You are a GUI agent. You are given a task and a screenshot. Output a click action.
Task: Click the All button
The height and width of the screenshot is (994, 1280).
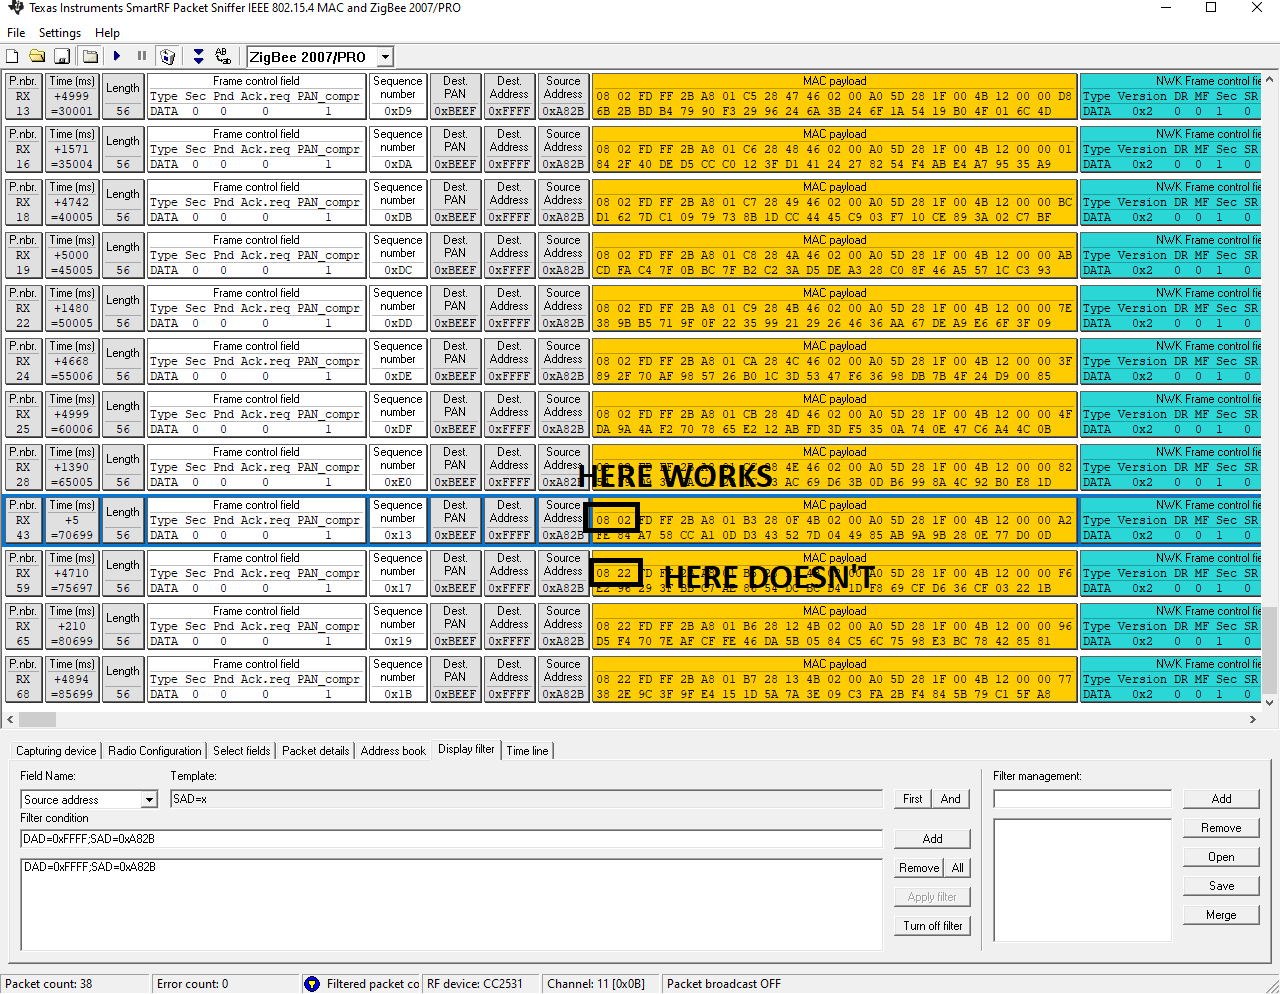958,868
